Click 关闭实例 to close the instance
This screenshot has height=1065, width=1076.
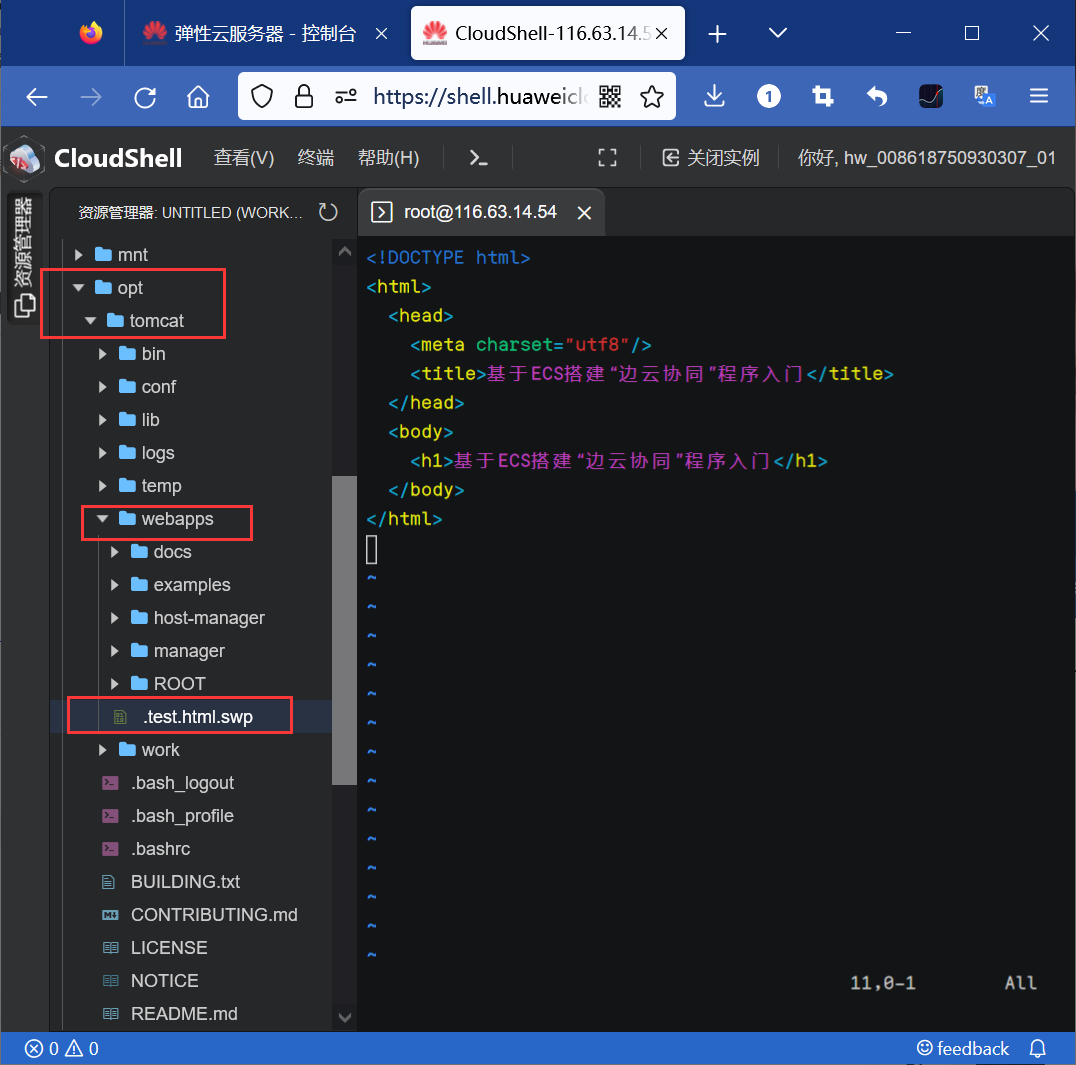coord(712,158)
